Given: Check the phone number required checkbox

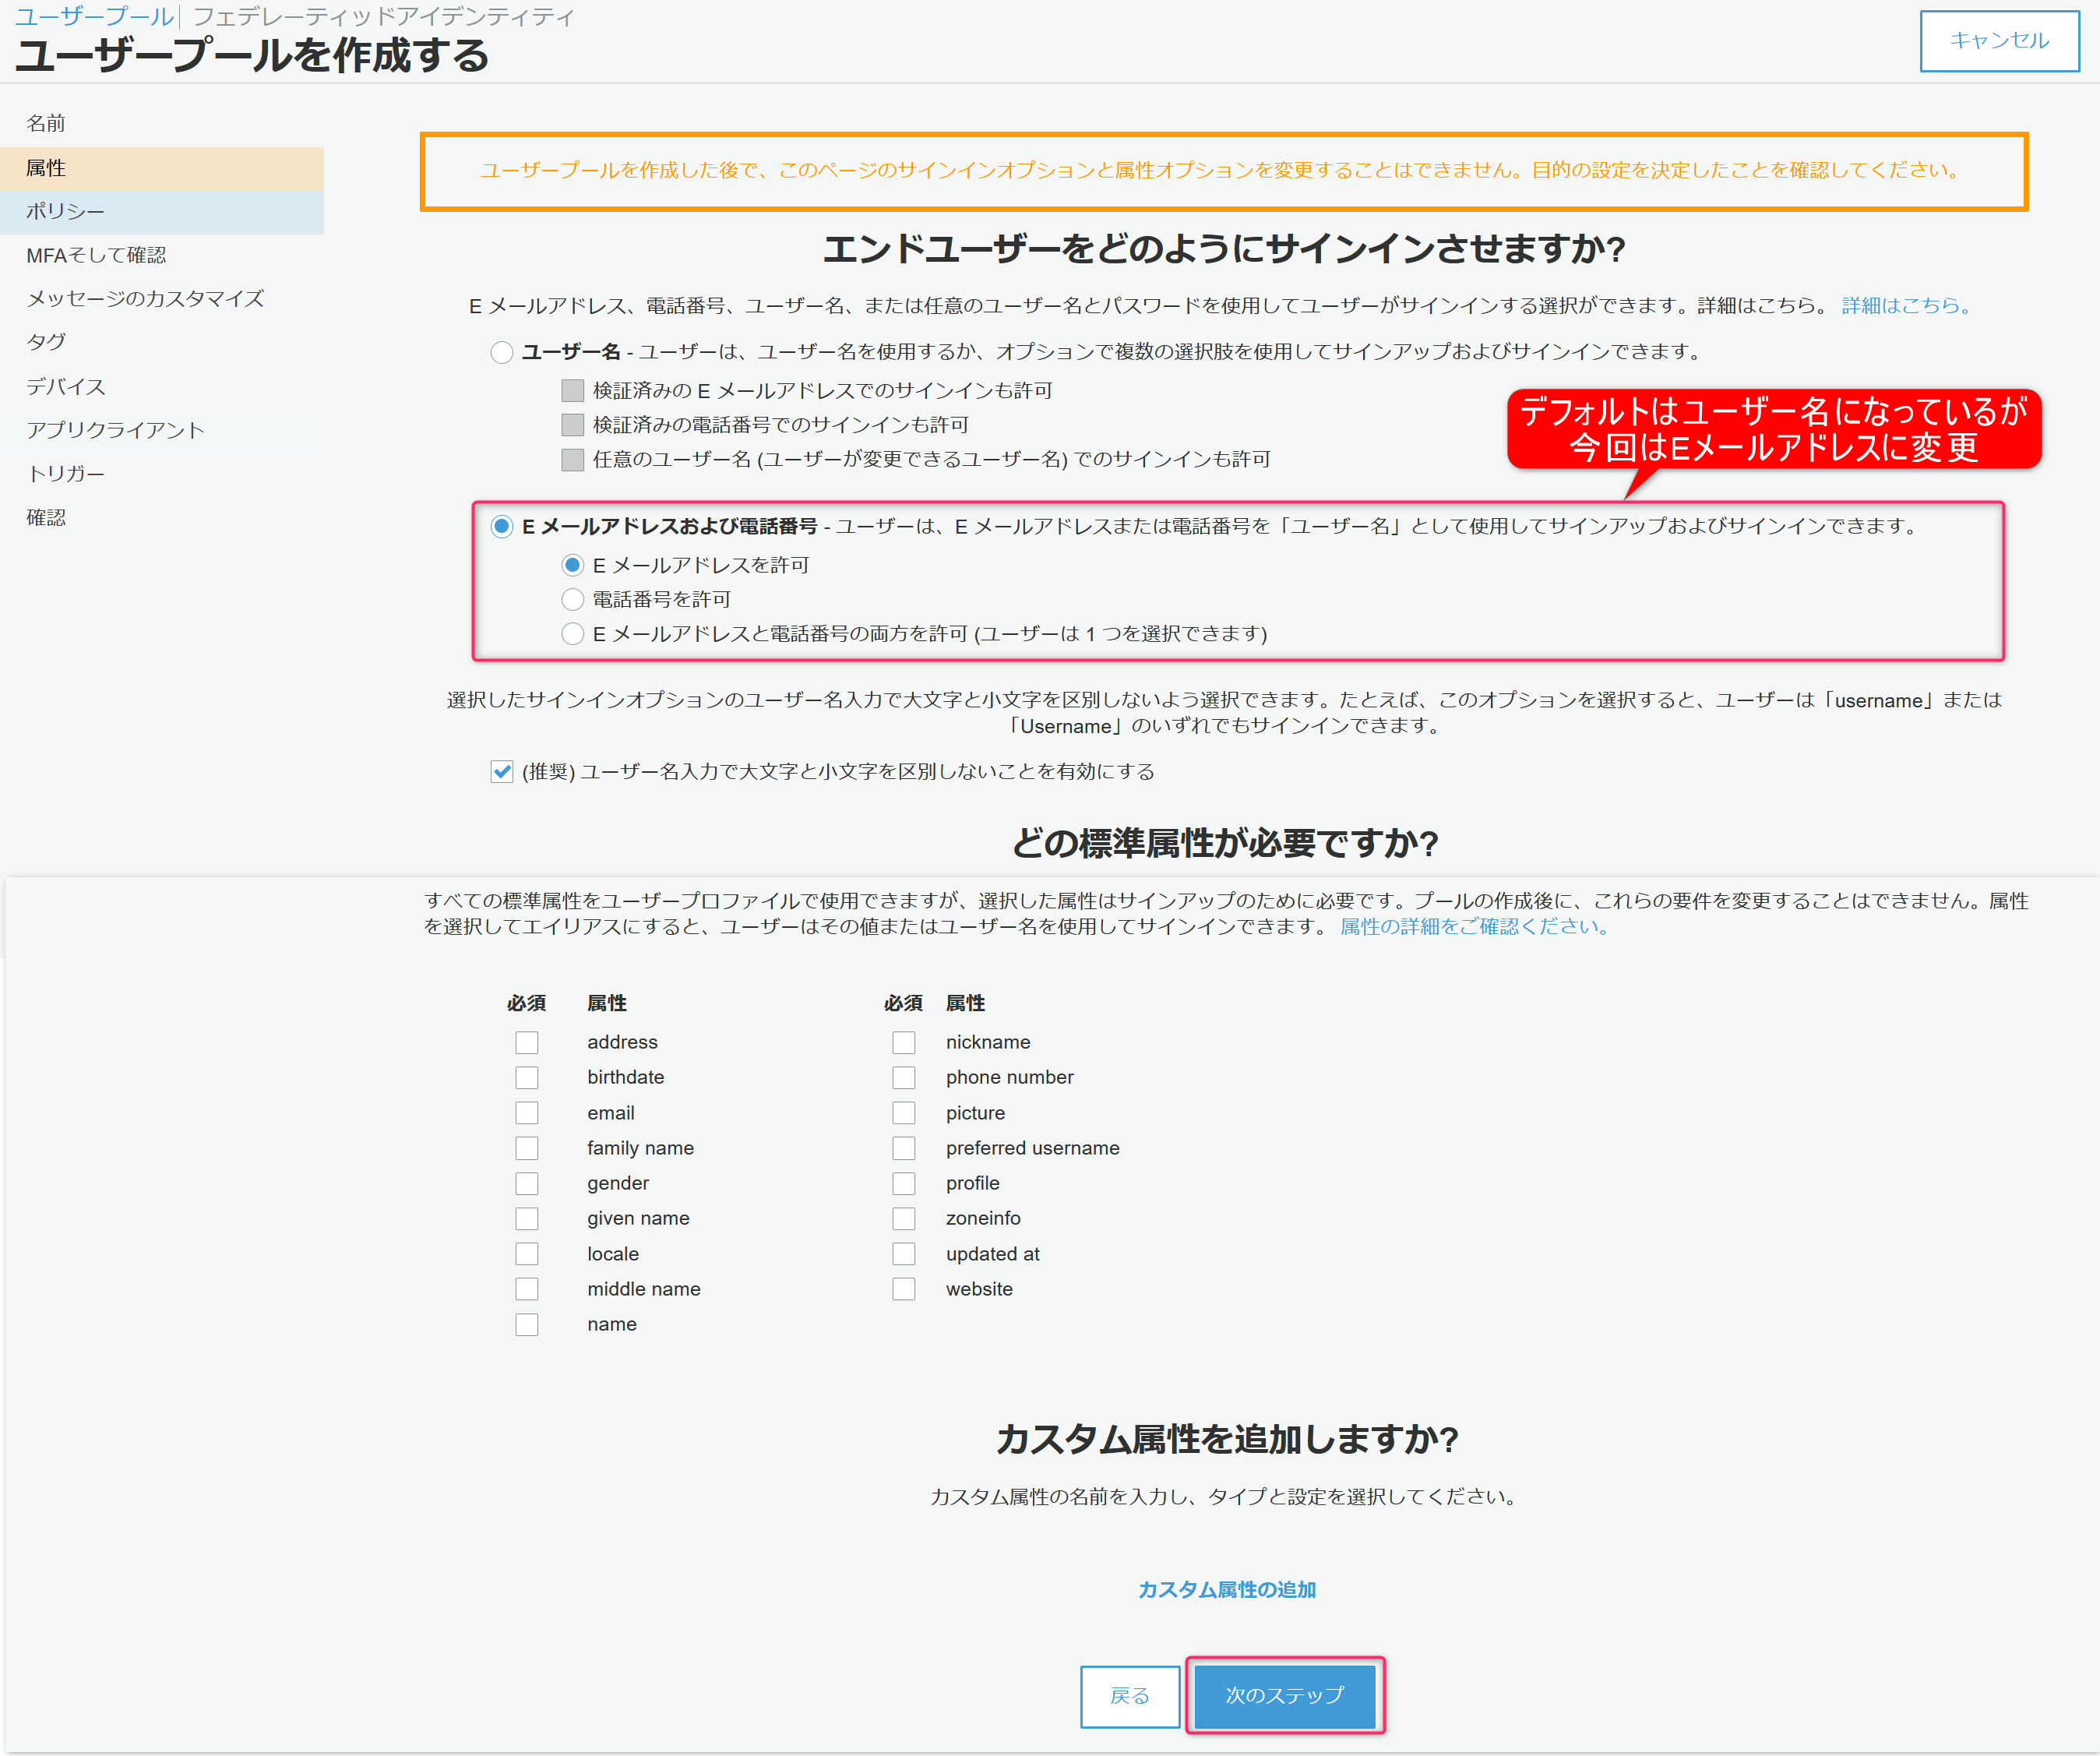Looking at the screenshot, I should (904, 1077).
